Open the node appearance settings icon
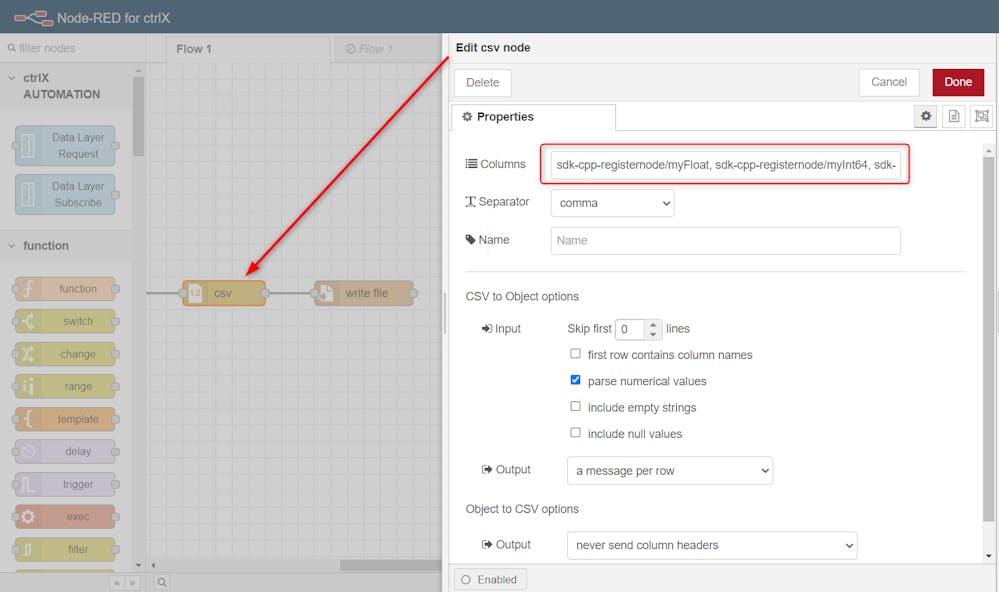Viewport: 999px width, 592px height. tap(982, 117)
